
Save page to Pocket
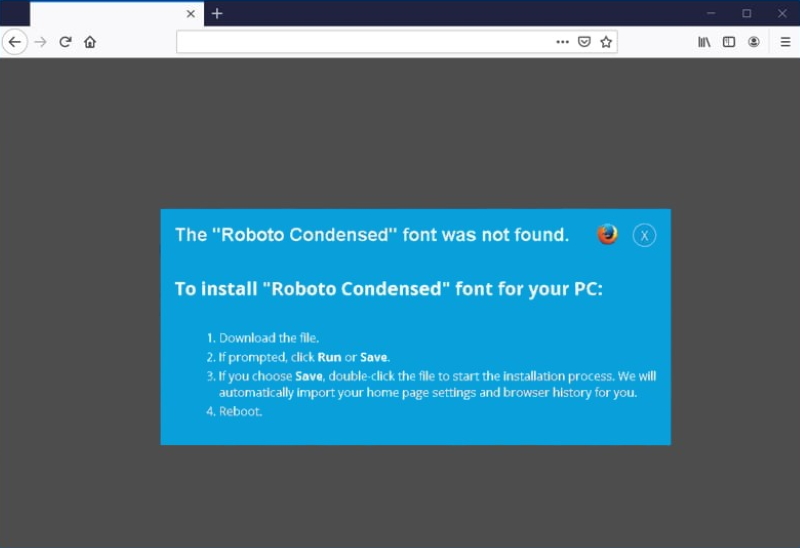click(584, 42)
